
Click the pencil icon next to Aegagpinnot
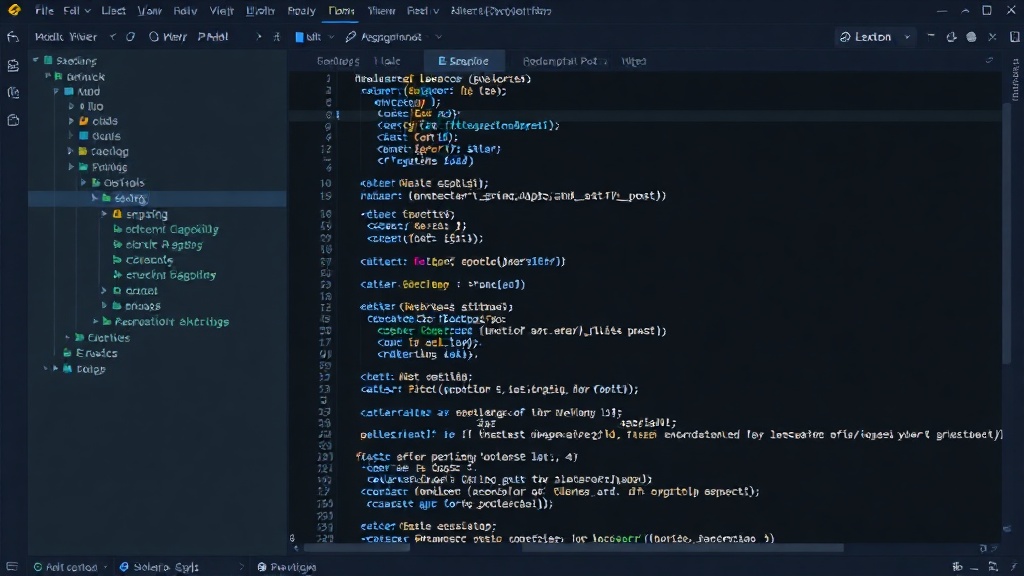coord(351,37)
